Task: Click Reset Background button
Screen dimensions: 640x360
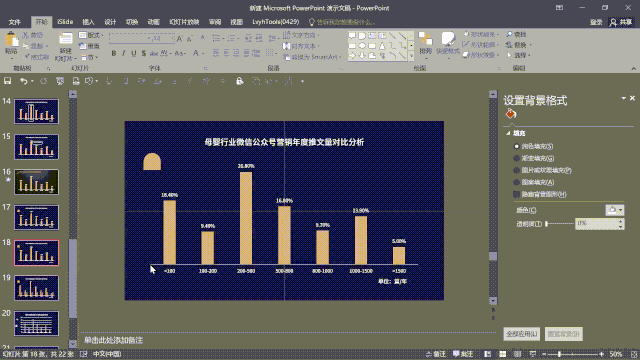Action: [564, 334]
